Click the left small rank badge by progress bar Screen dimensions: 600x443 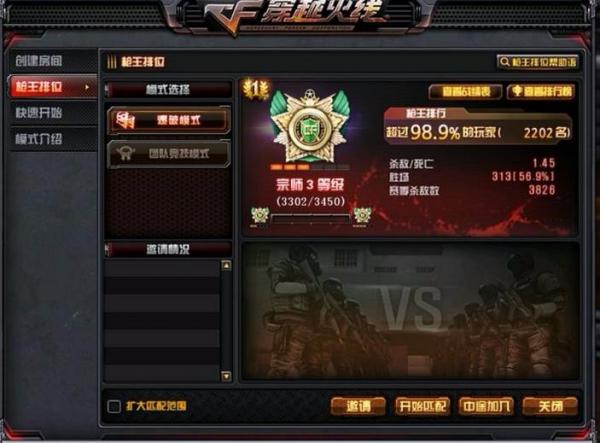tap(260, 216)
